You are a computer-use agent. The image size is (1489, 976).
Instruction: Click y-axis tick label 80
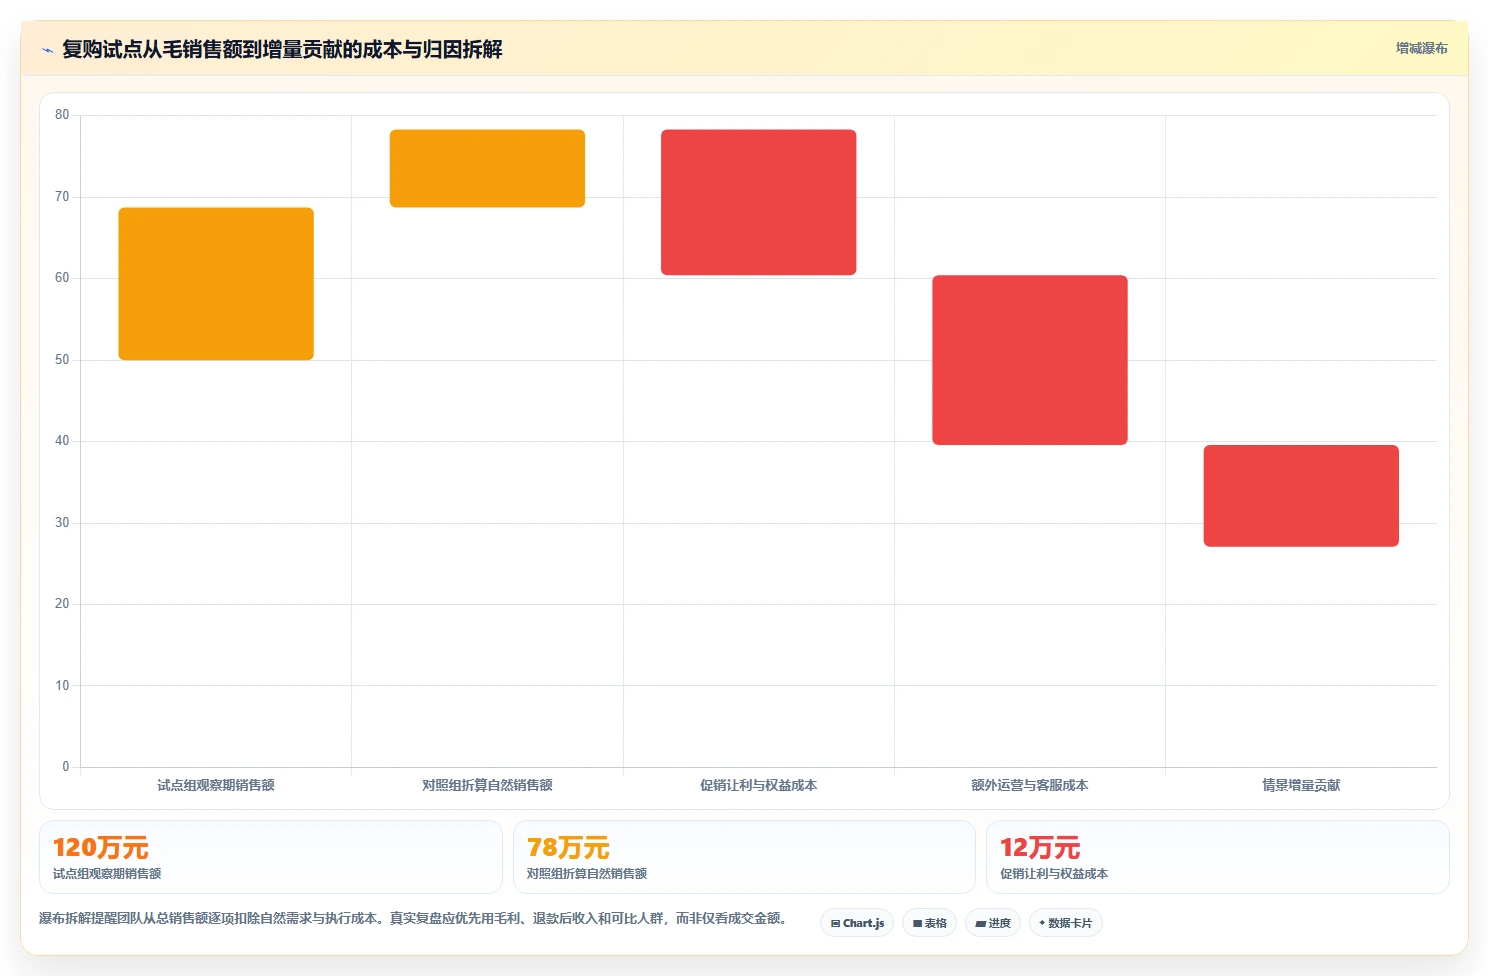(x=62, y=115)
